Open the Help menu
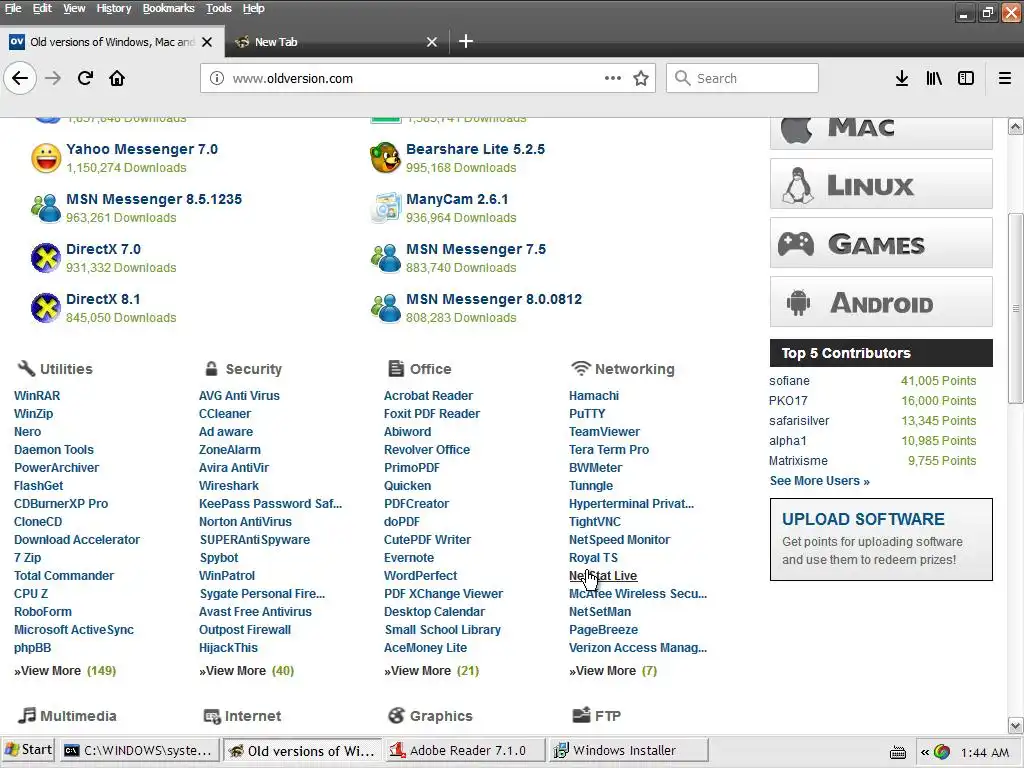Viewport: 1024px width, 768px height. click(x=253, y=8)
